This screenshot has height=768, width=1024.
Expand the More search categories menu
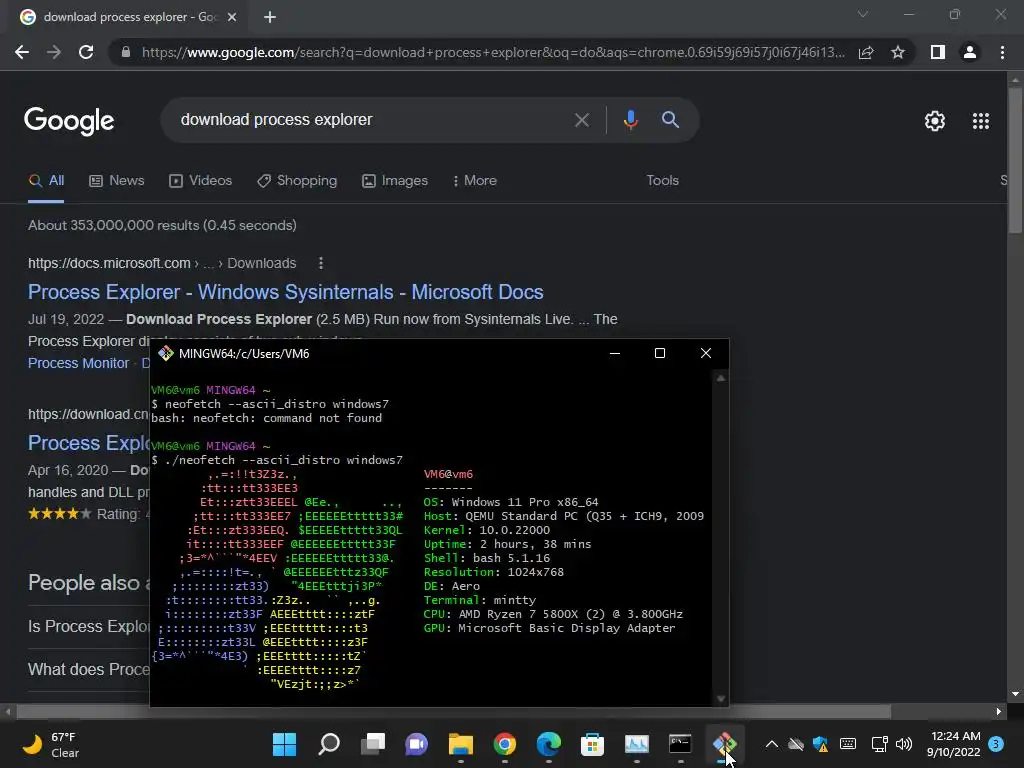click(475, 180)
